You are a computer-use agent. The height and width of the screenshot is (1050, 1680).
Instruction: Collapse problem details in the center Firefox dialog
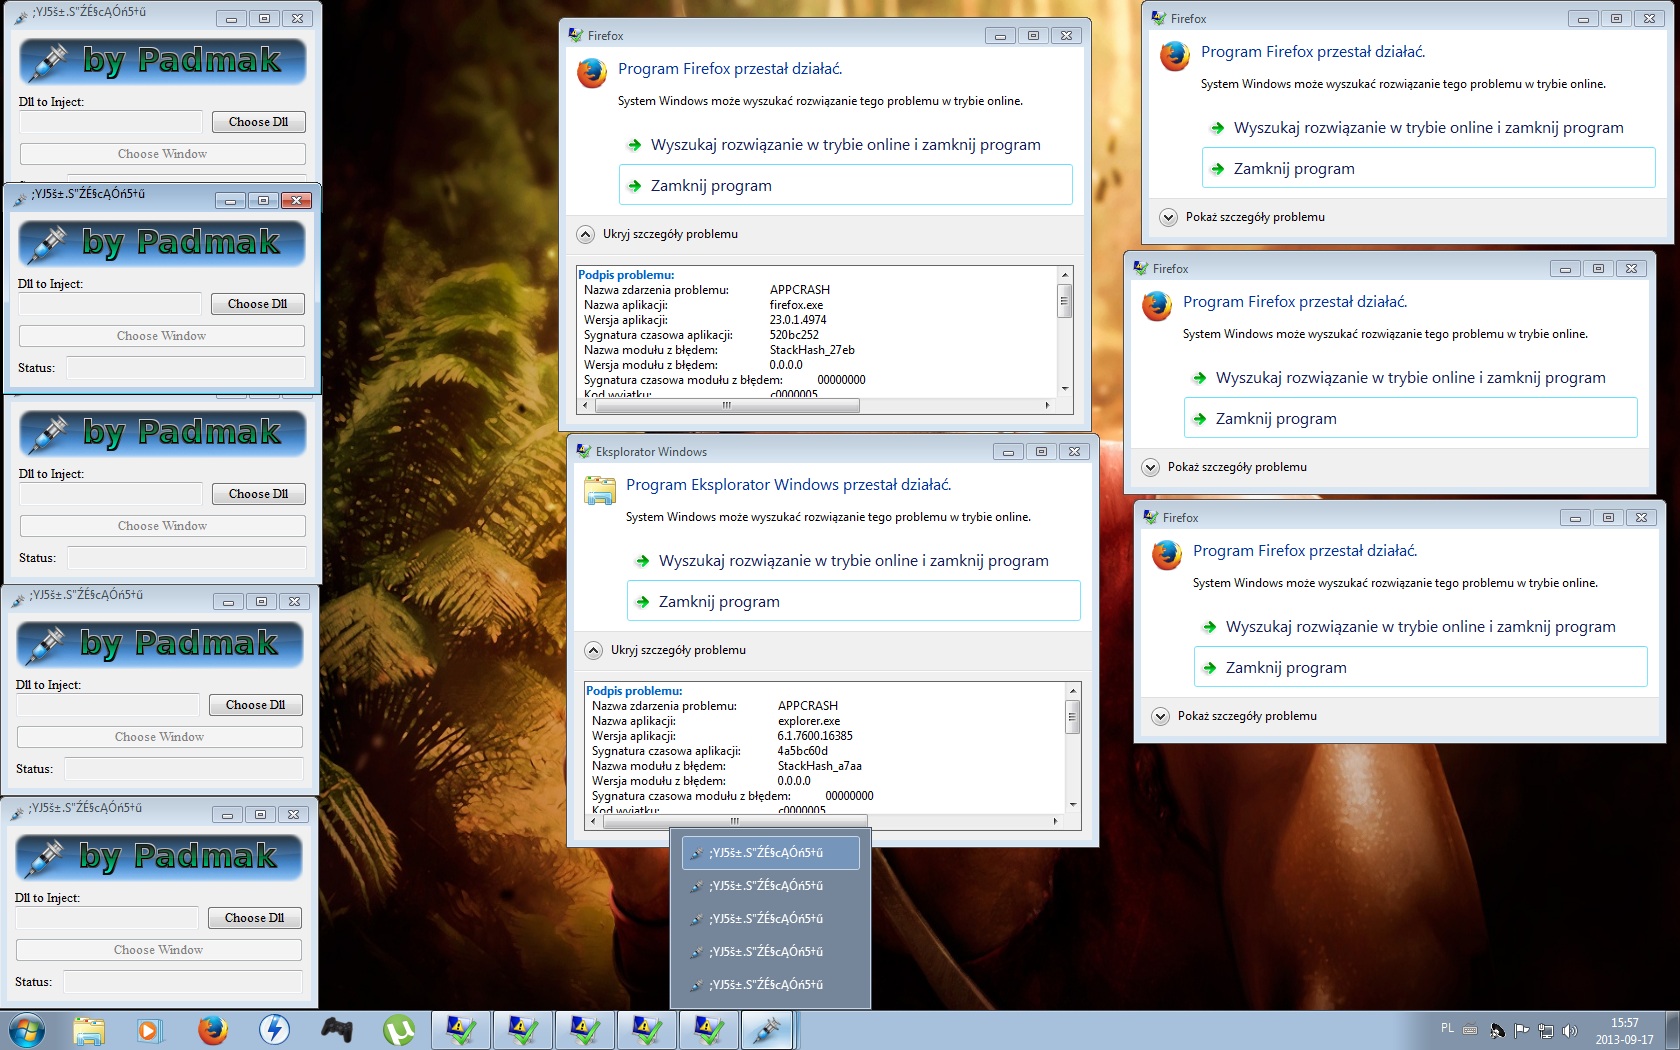coord(586,234)
